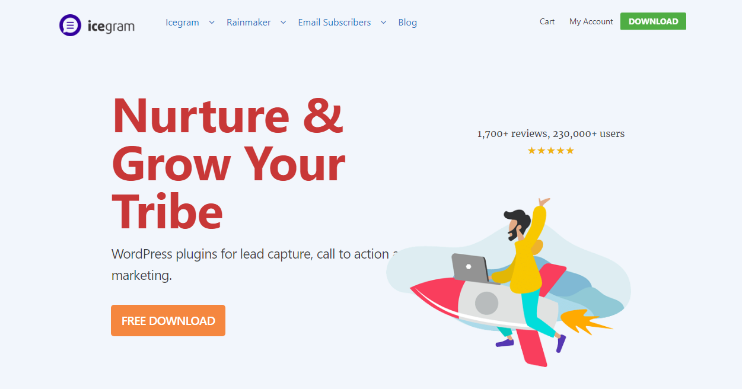This screenshot has height=389, width=742.
Task: Open the Email Subscribers navigation item
Action: pos(335,22)
